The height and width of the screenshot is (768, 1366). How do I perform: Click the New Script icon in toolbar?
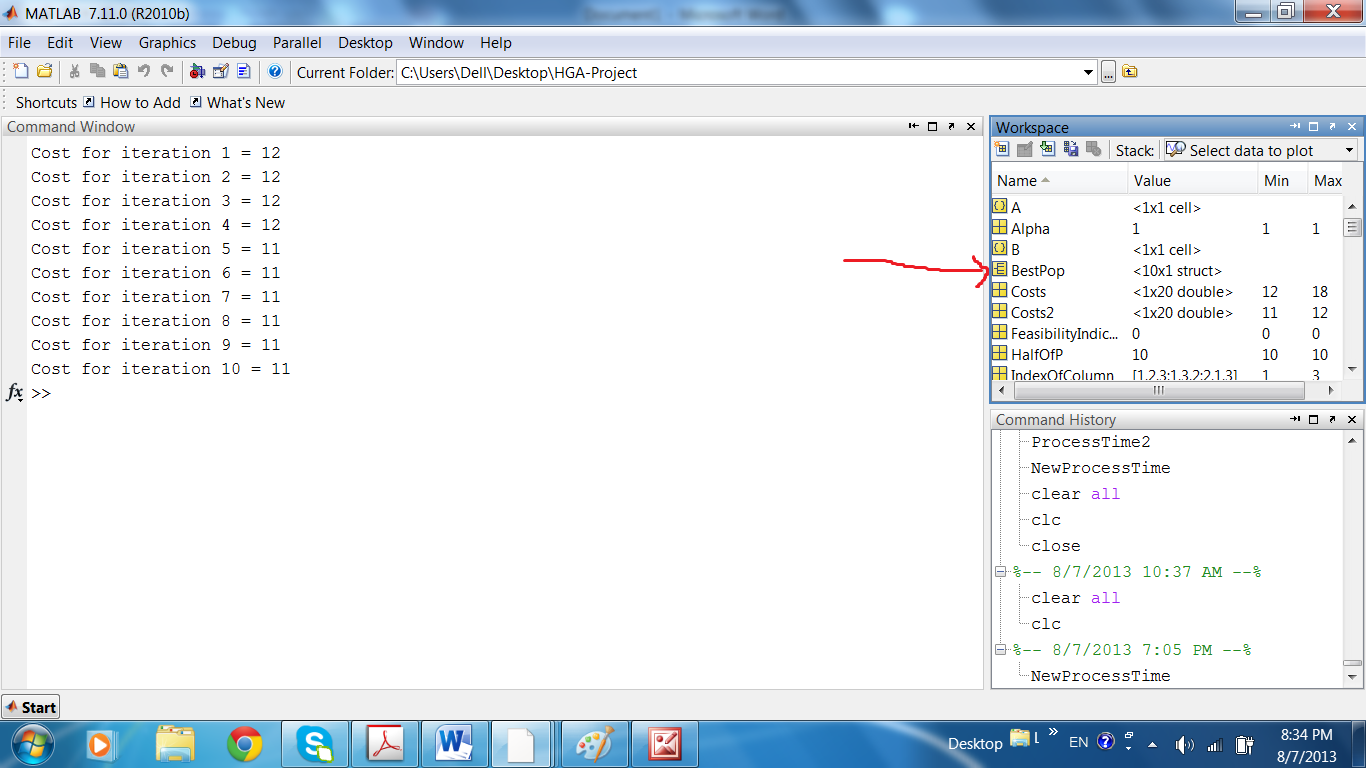[20, 71]
